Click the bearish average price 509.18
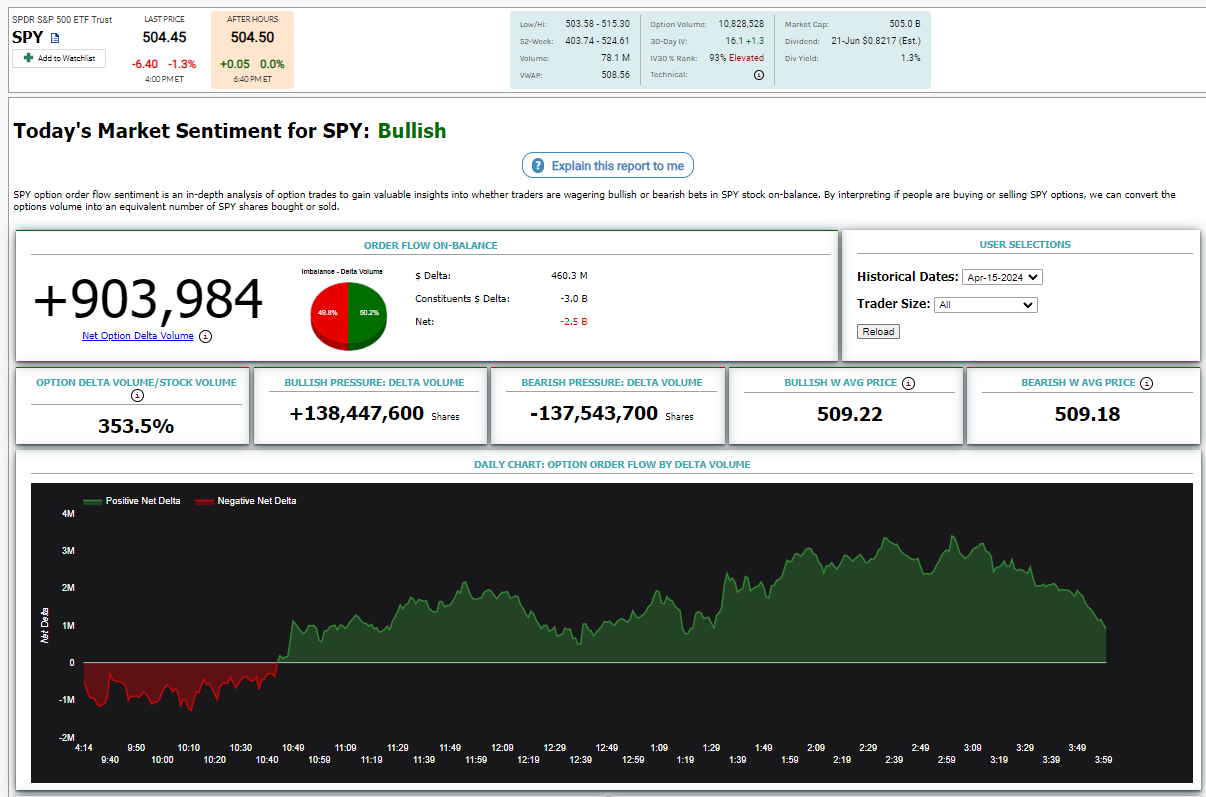This screenshot has height=797, width=1206. pyautogui.click(x=1088, y=414)
